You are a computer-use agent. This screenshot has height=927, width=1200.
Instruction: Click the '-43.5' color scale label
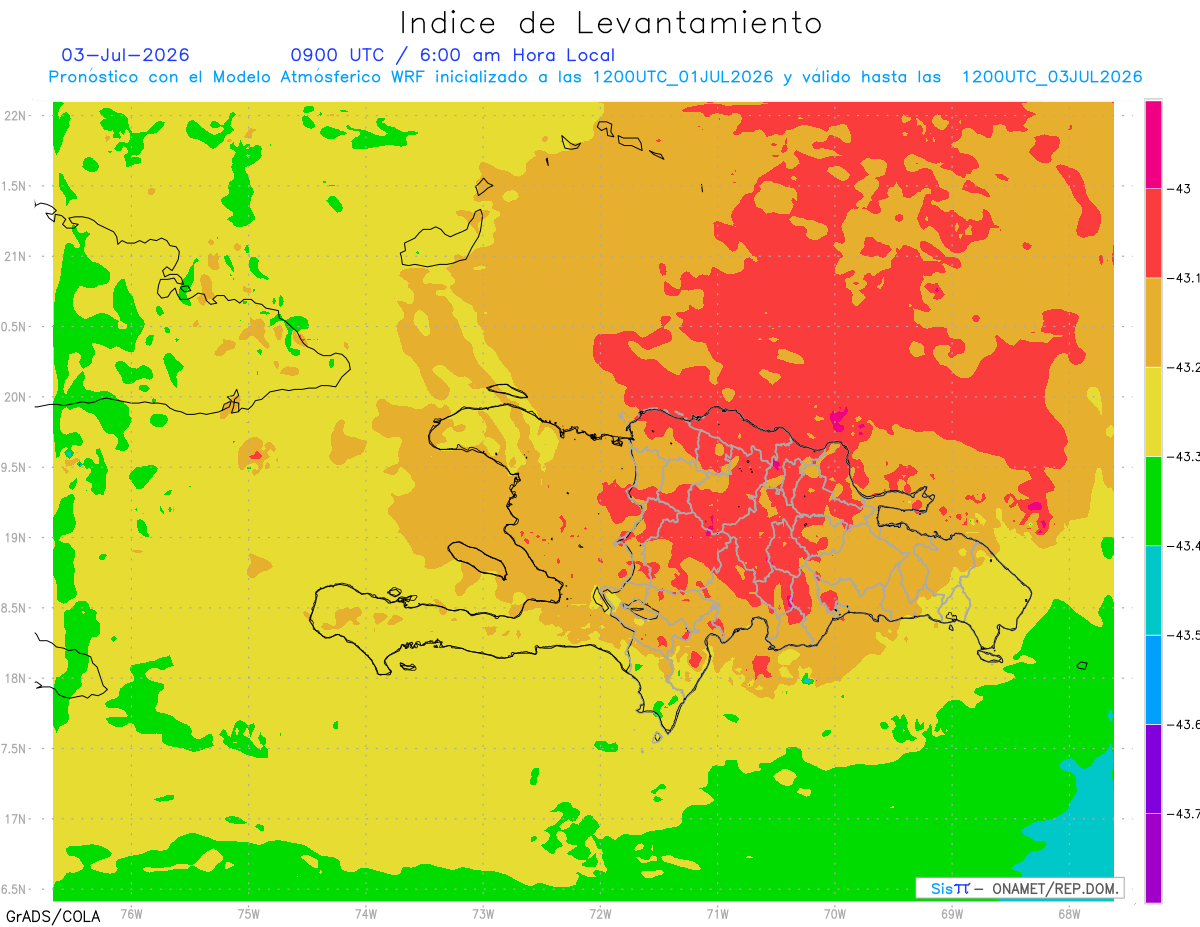click(x=1184, y=635)
